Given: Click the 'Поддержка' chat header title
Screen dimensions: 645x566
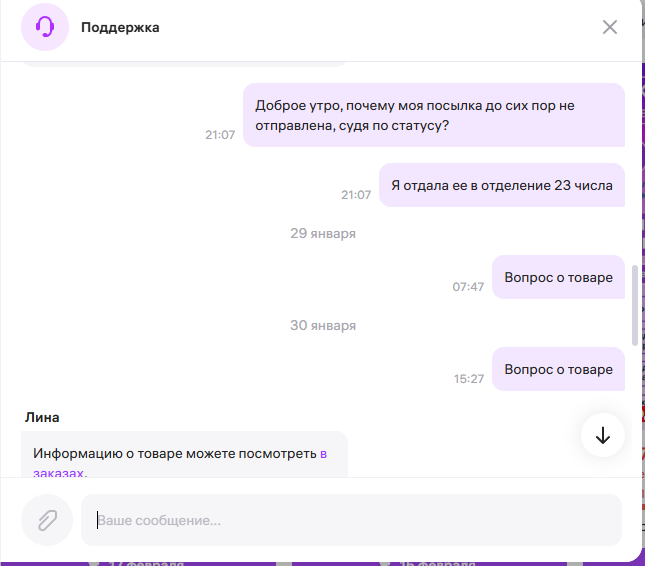Looking at the screenshot, I should tap(120, 27).
